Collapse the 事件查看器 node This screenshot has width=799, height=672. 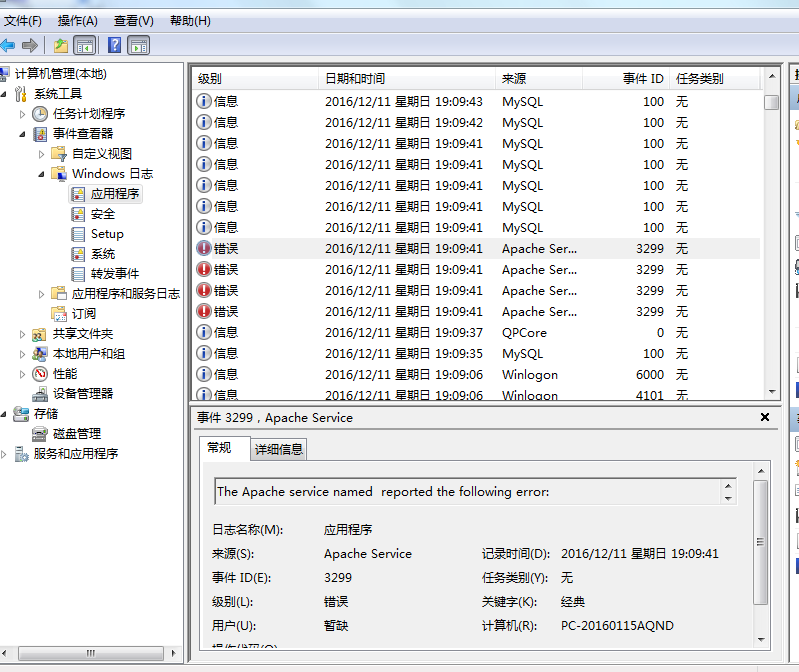[22, 135]
